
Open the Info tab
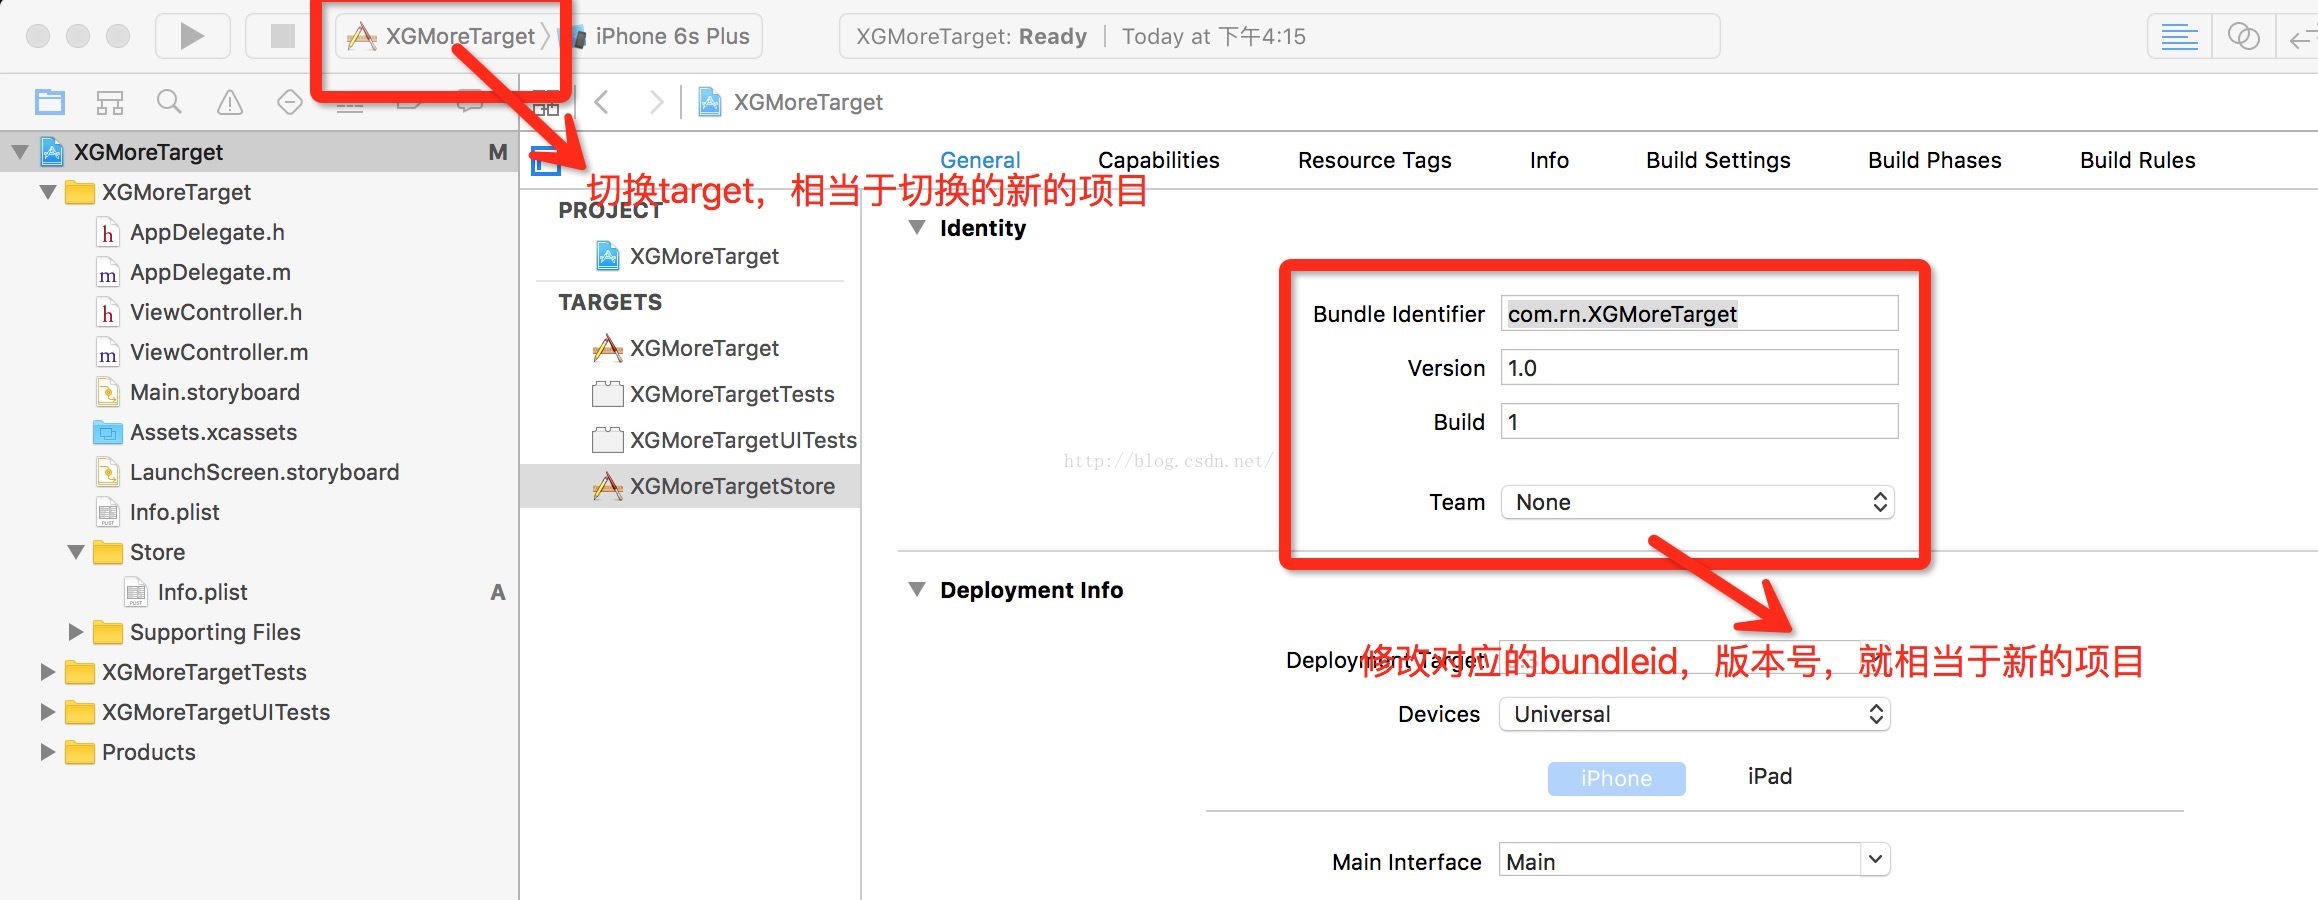tap(1549, 160)
